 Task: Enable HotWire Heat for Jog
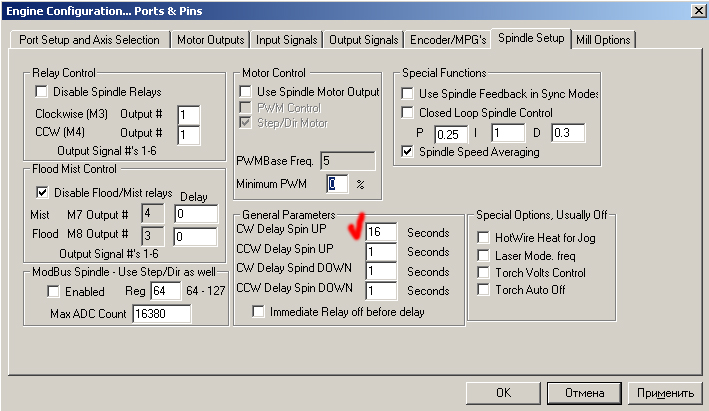pyautogui.click(x=484, y=237)
